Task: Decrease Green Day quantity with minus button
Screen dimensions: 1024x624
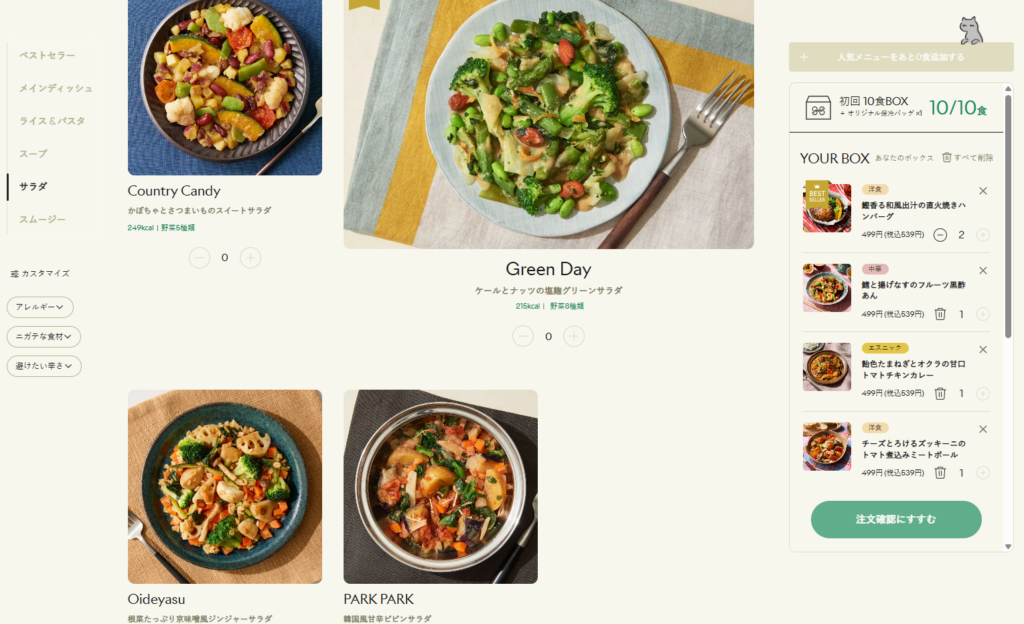Action: pos(523,336)
